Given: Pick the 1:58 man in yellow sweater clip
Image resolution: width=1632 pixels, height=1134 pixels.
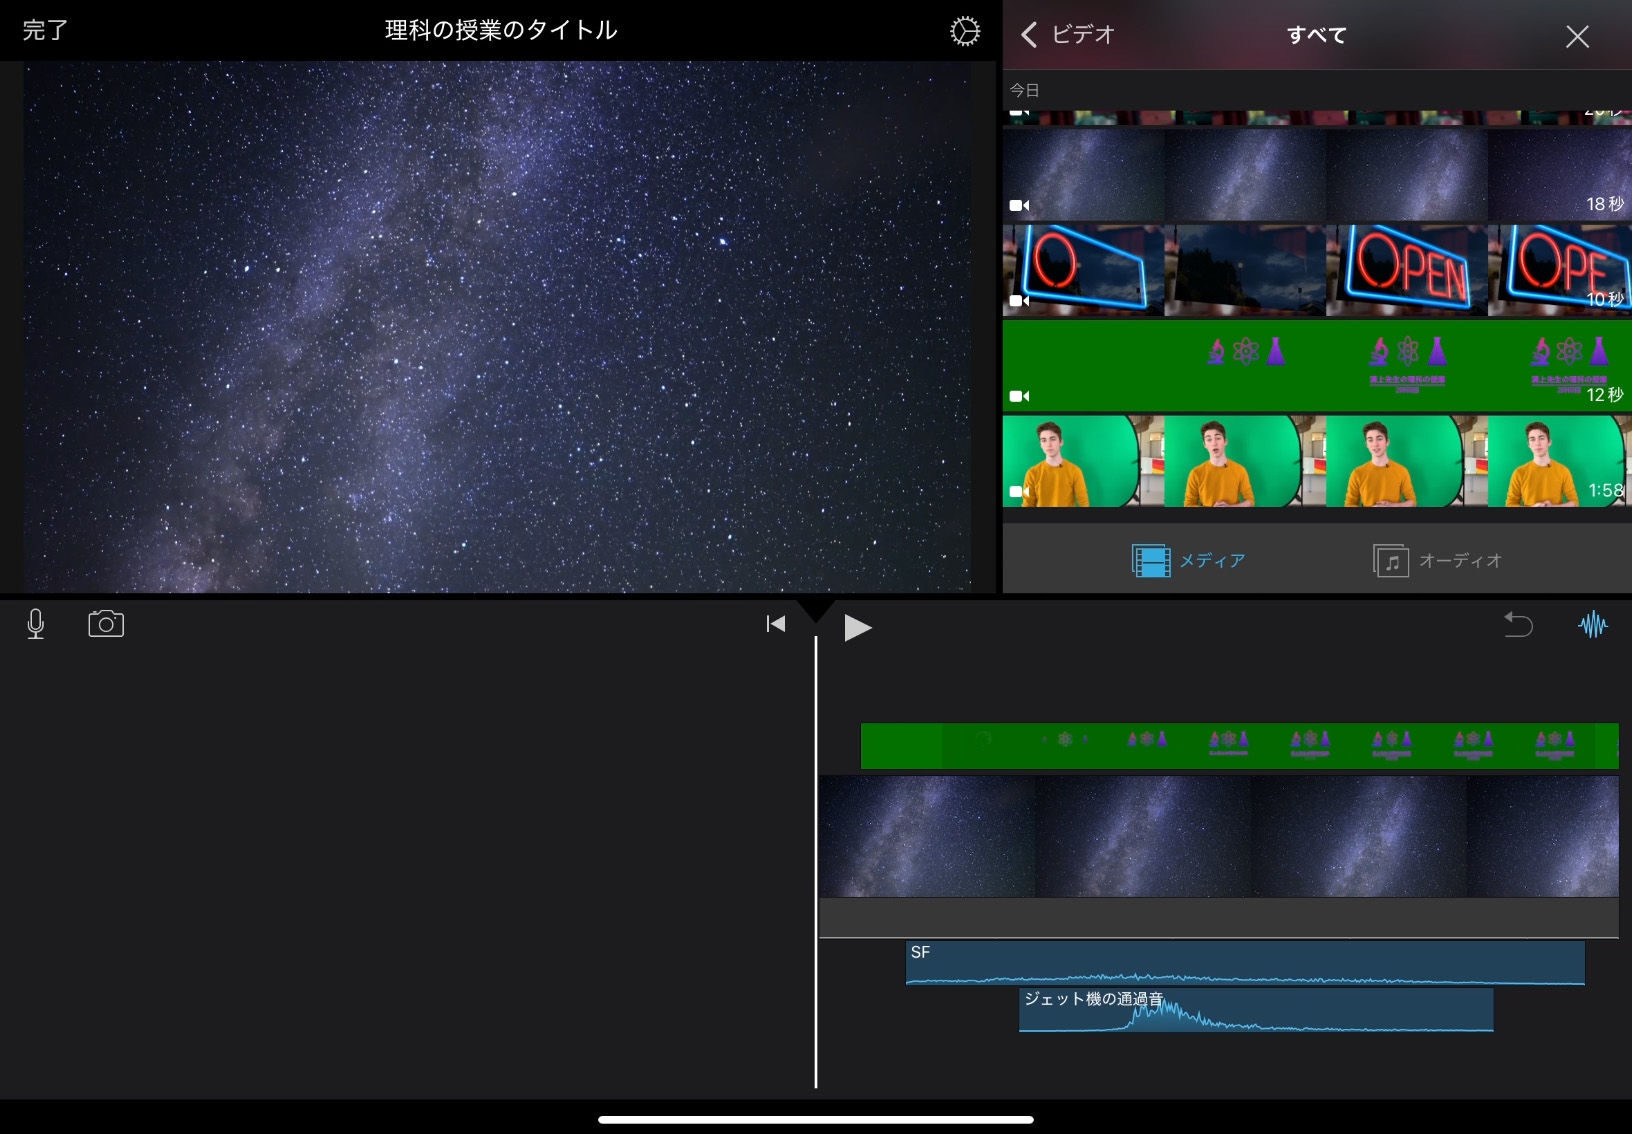Looking at the screenshot, I should point(1316,461).
